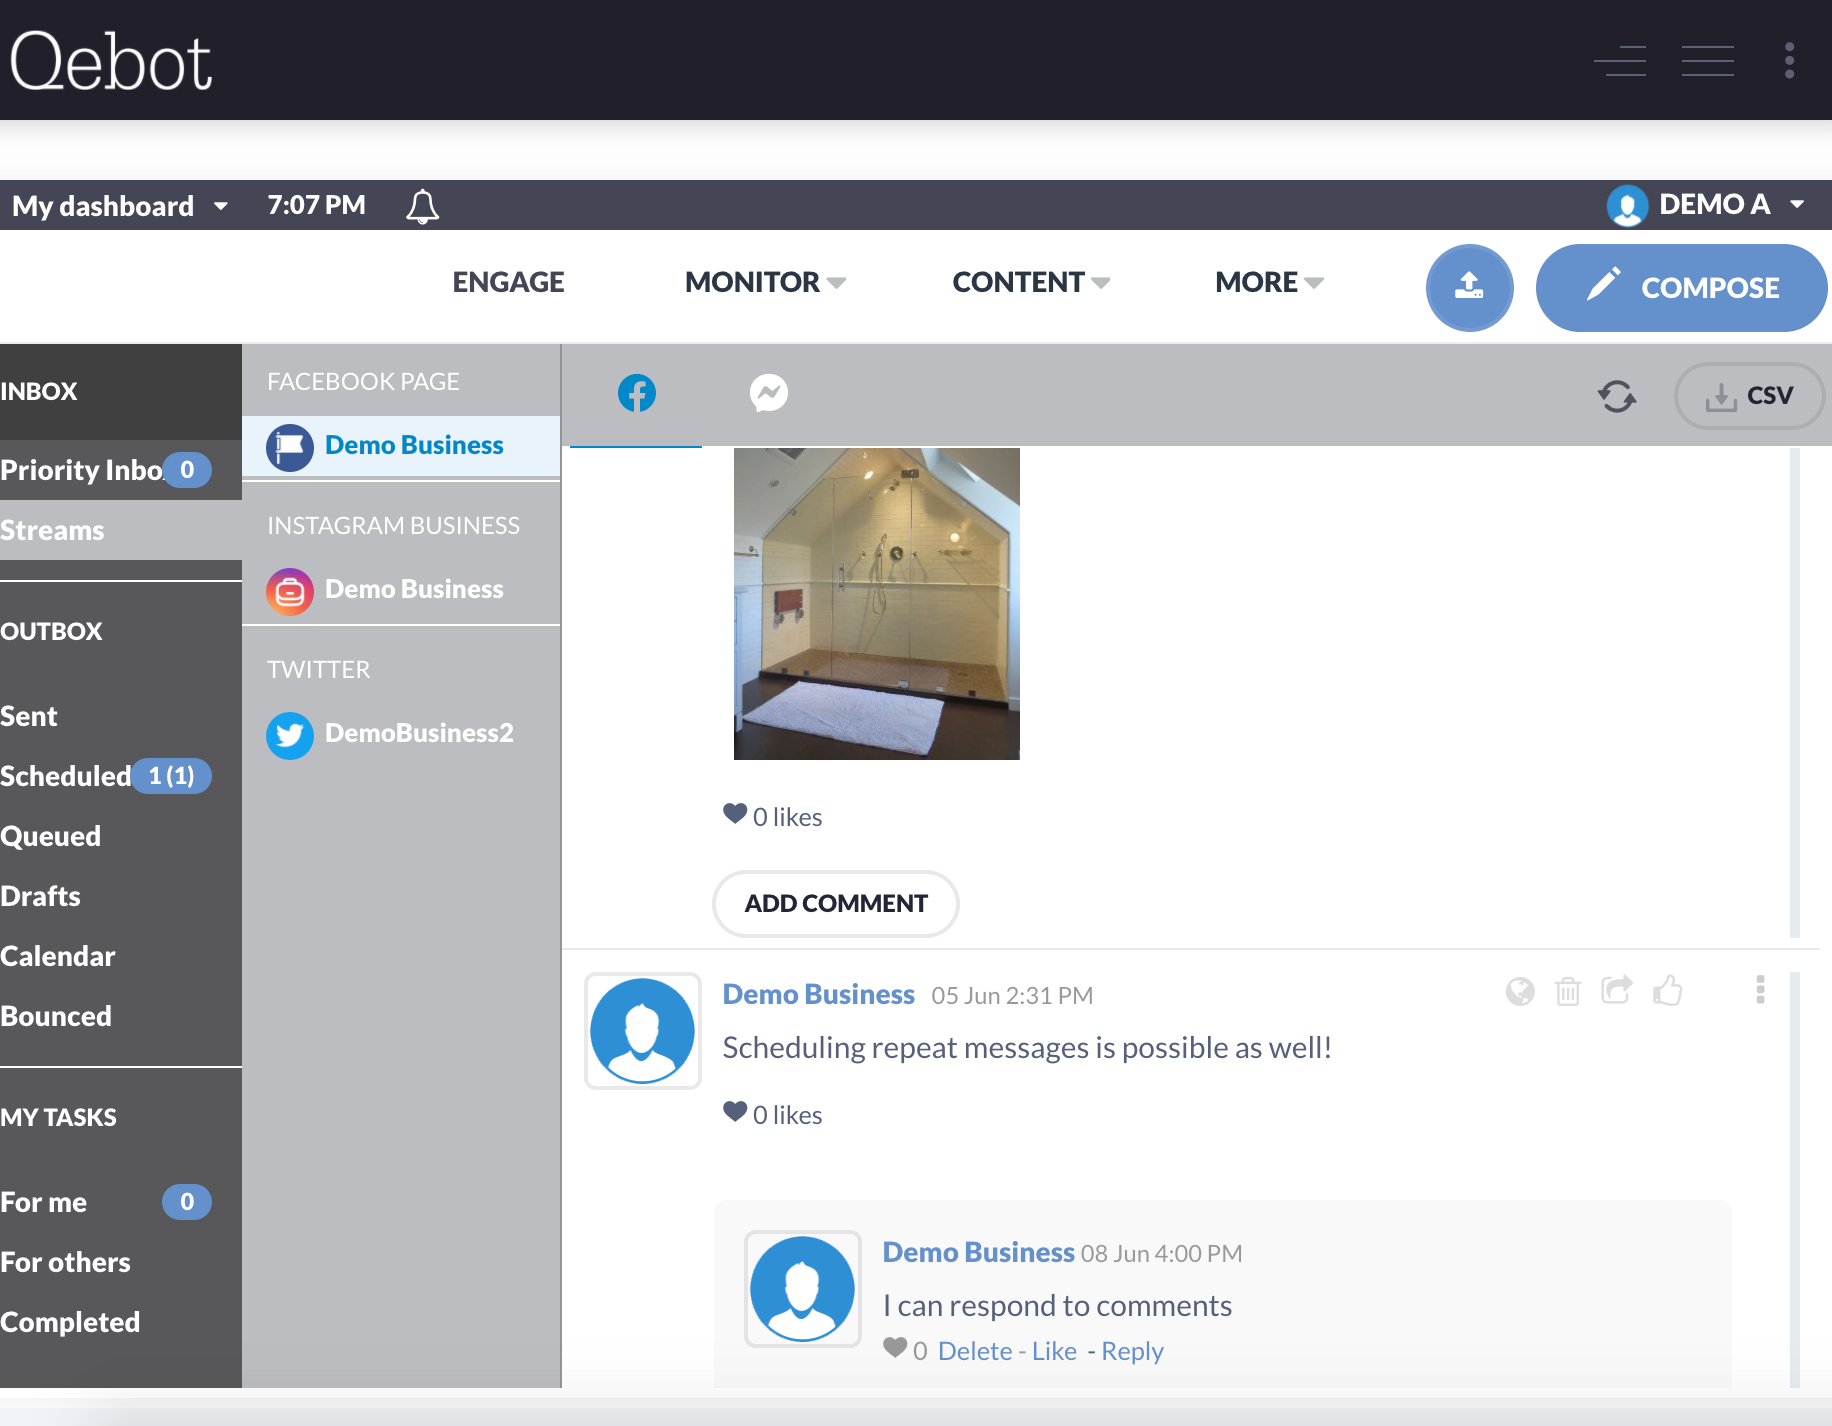
Task: Open Demo Business link on 05 Jun post
Action: (x=818, y=994)
